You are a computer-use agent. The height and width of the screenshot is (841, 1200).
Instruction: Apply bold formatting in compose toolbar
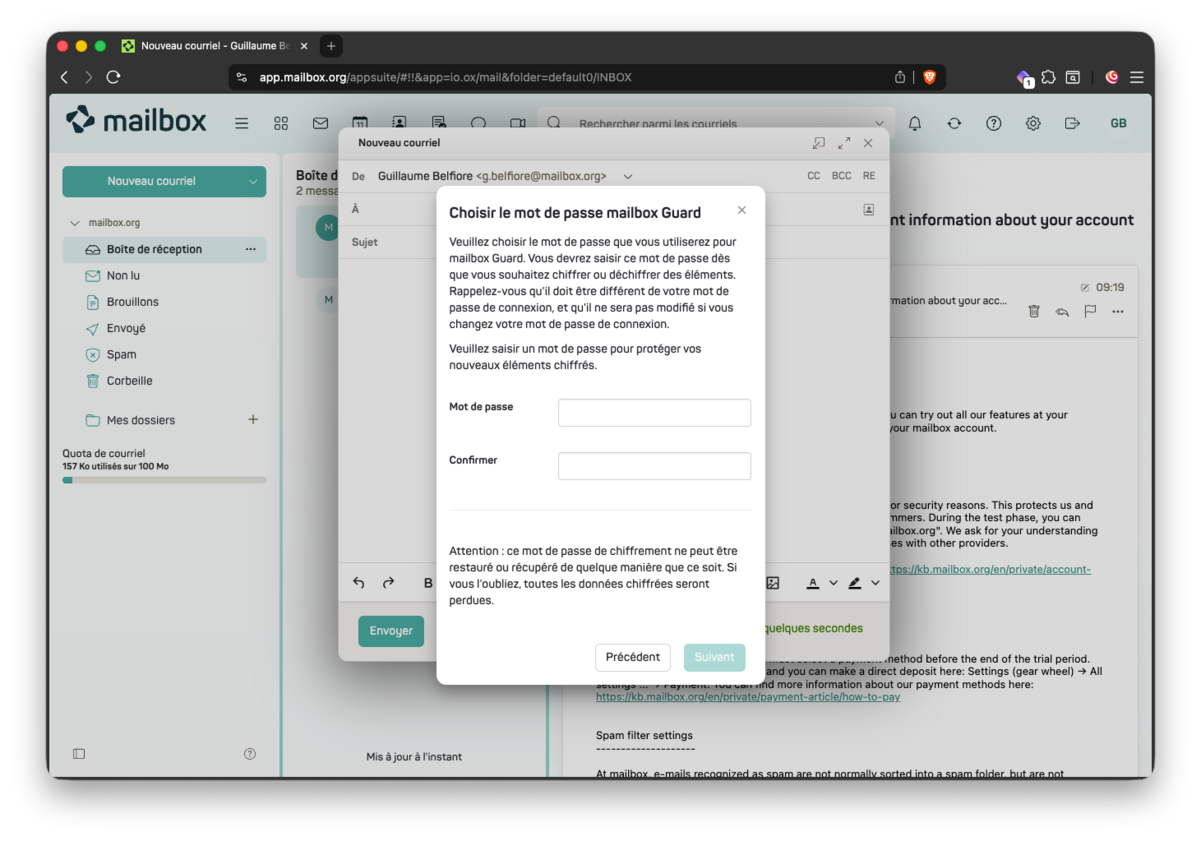(x=428, y=583)
